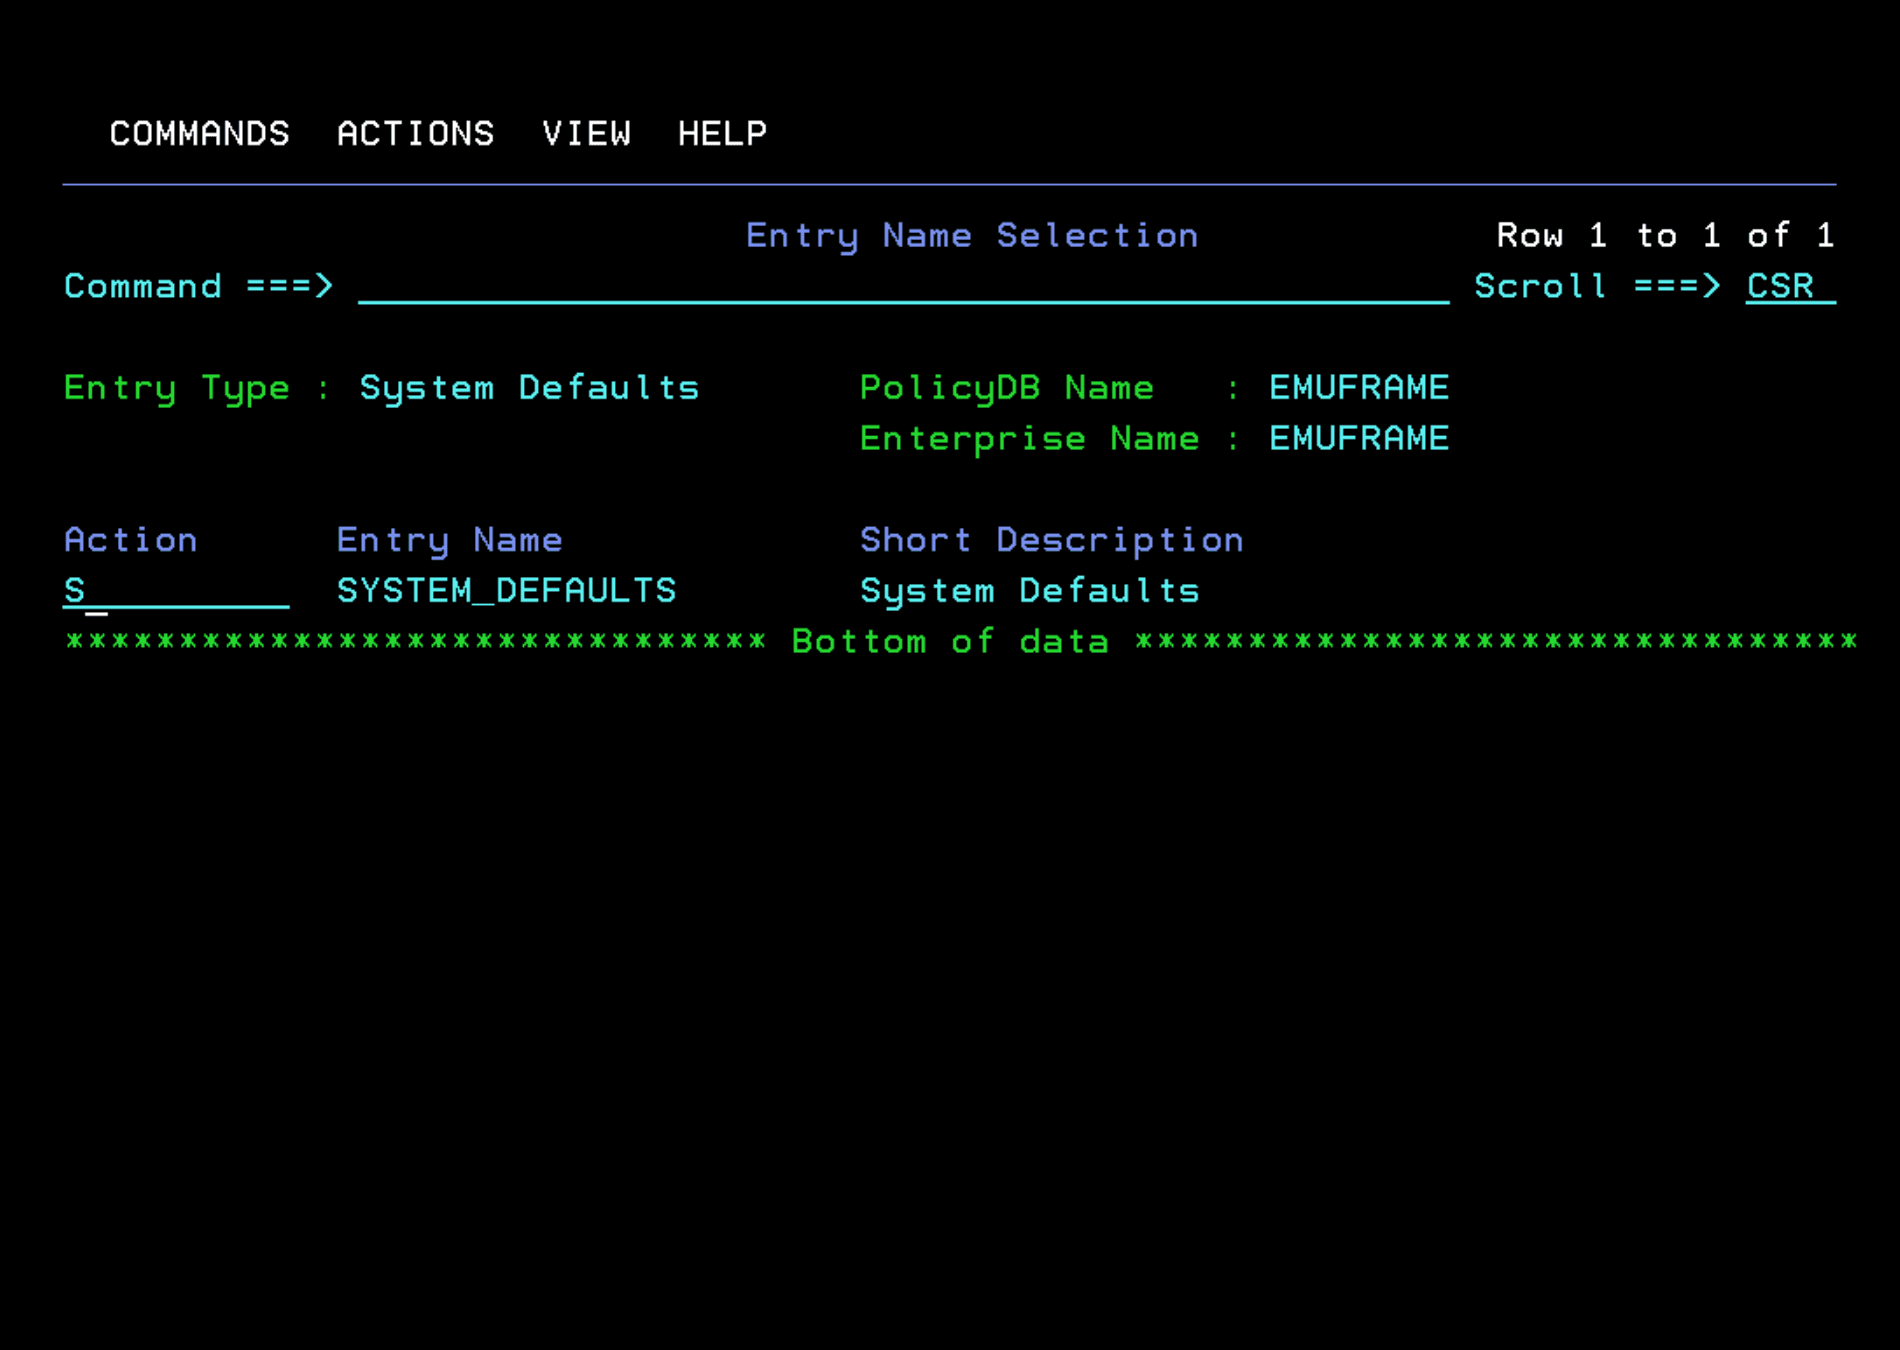The width and height of the screenshot is (1900, 1350).
Task: Click the Enterprise Name value EMUFRAME
Action: point(1357,438)
